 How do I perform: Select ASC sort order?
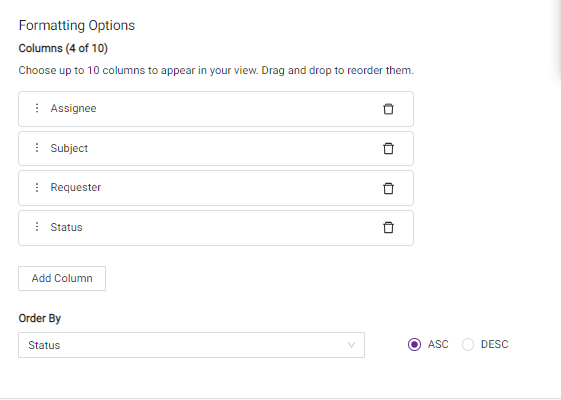[x=414, y=345]
